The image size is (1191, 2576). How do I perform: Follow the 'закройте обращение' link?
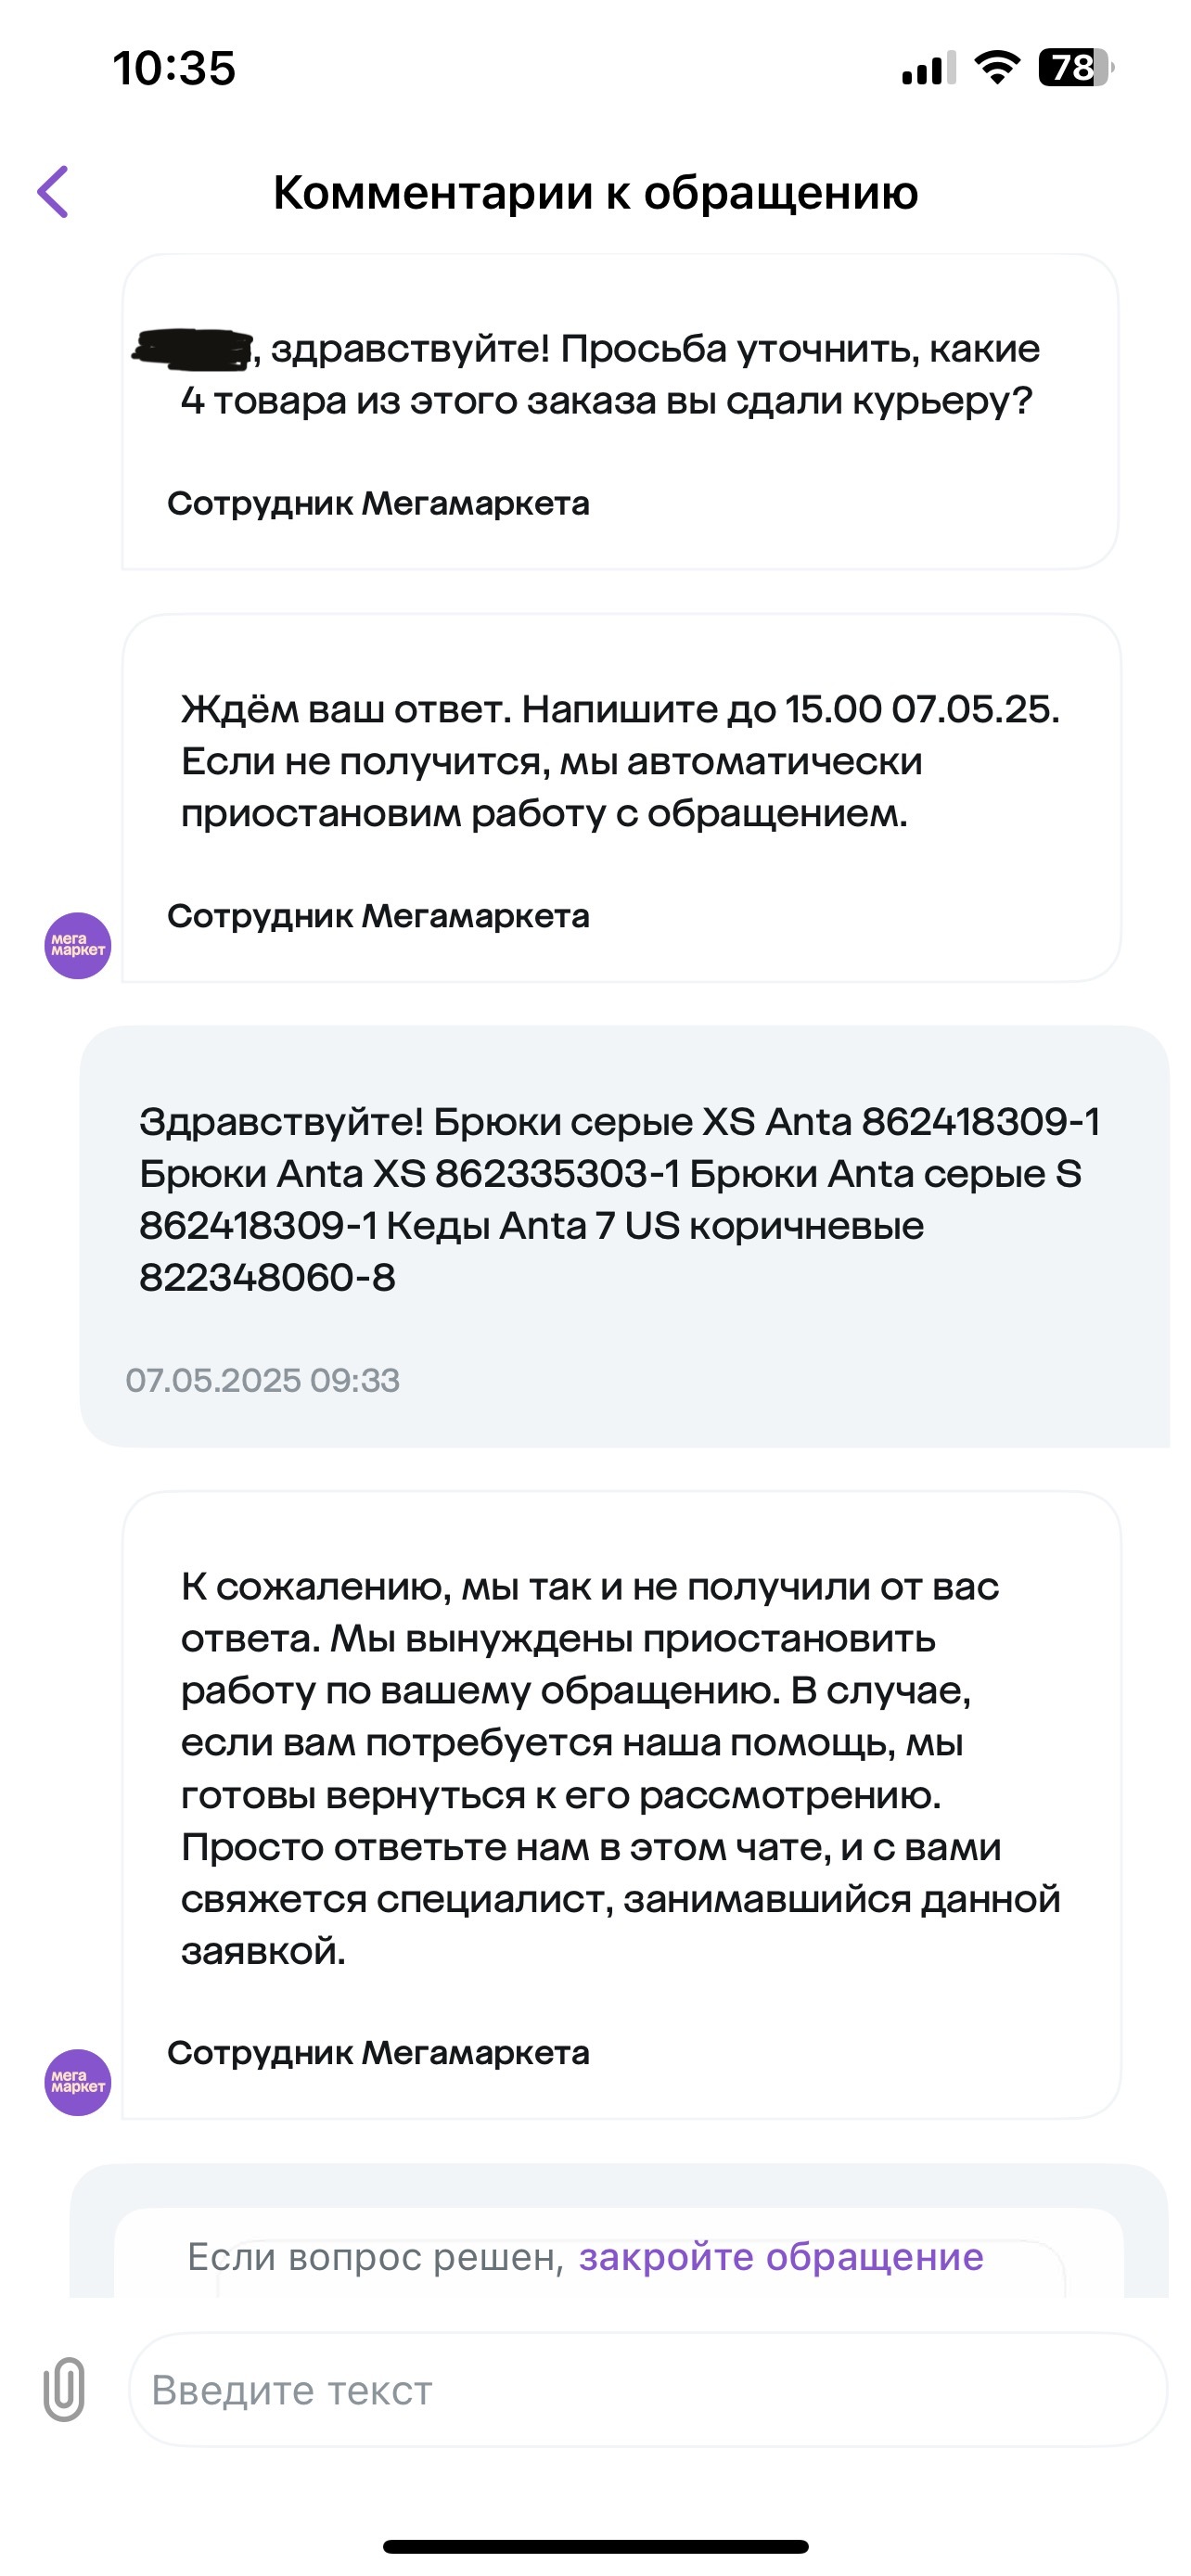[781, 2257]
